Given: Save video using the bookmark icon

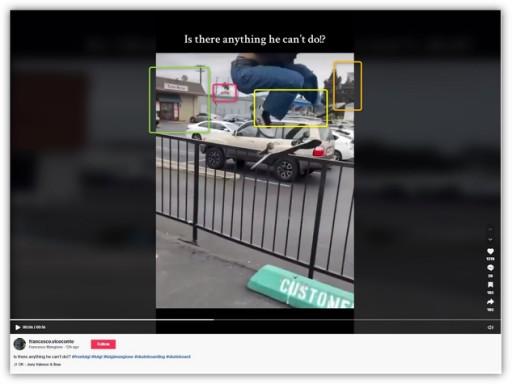Looking at the screenshot, I should click(490, 285).
